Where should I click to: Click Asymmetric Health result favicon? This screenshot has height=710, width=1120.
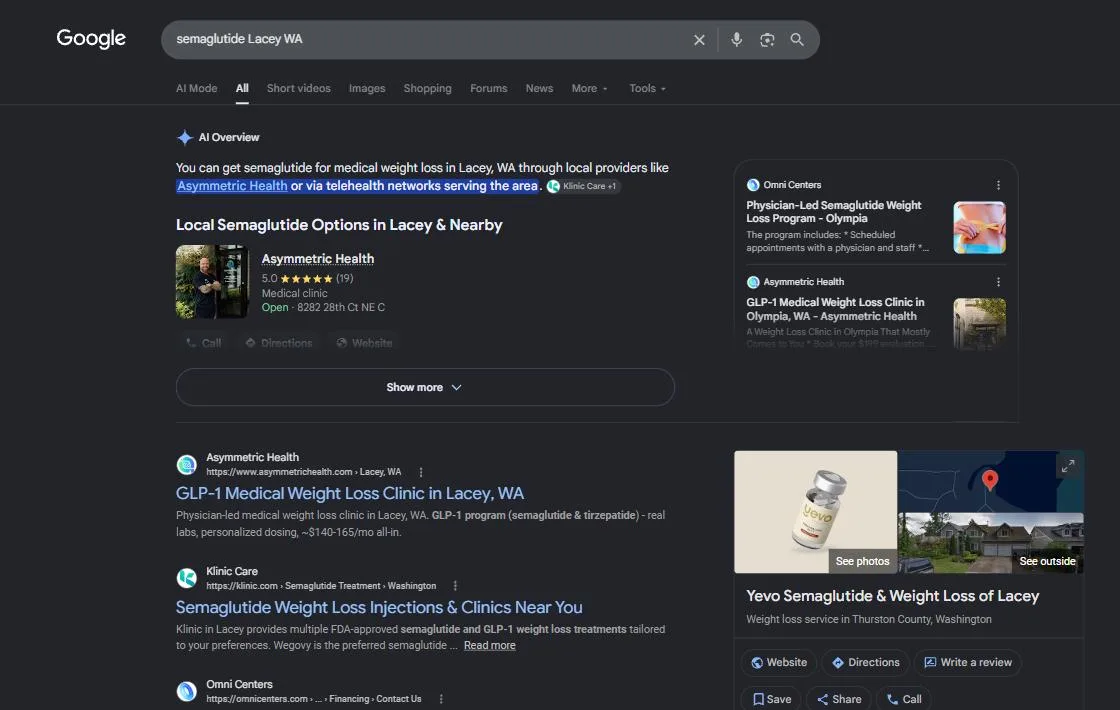(x=186, y=464)
